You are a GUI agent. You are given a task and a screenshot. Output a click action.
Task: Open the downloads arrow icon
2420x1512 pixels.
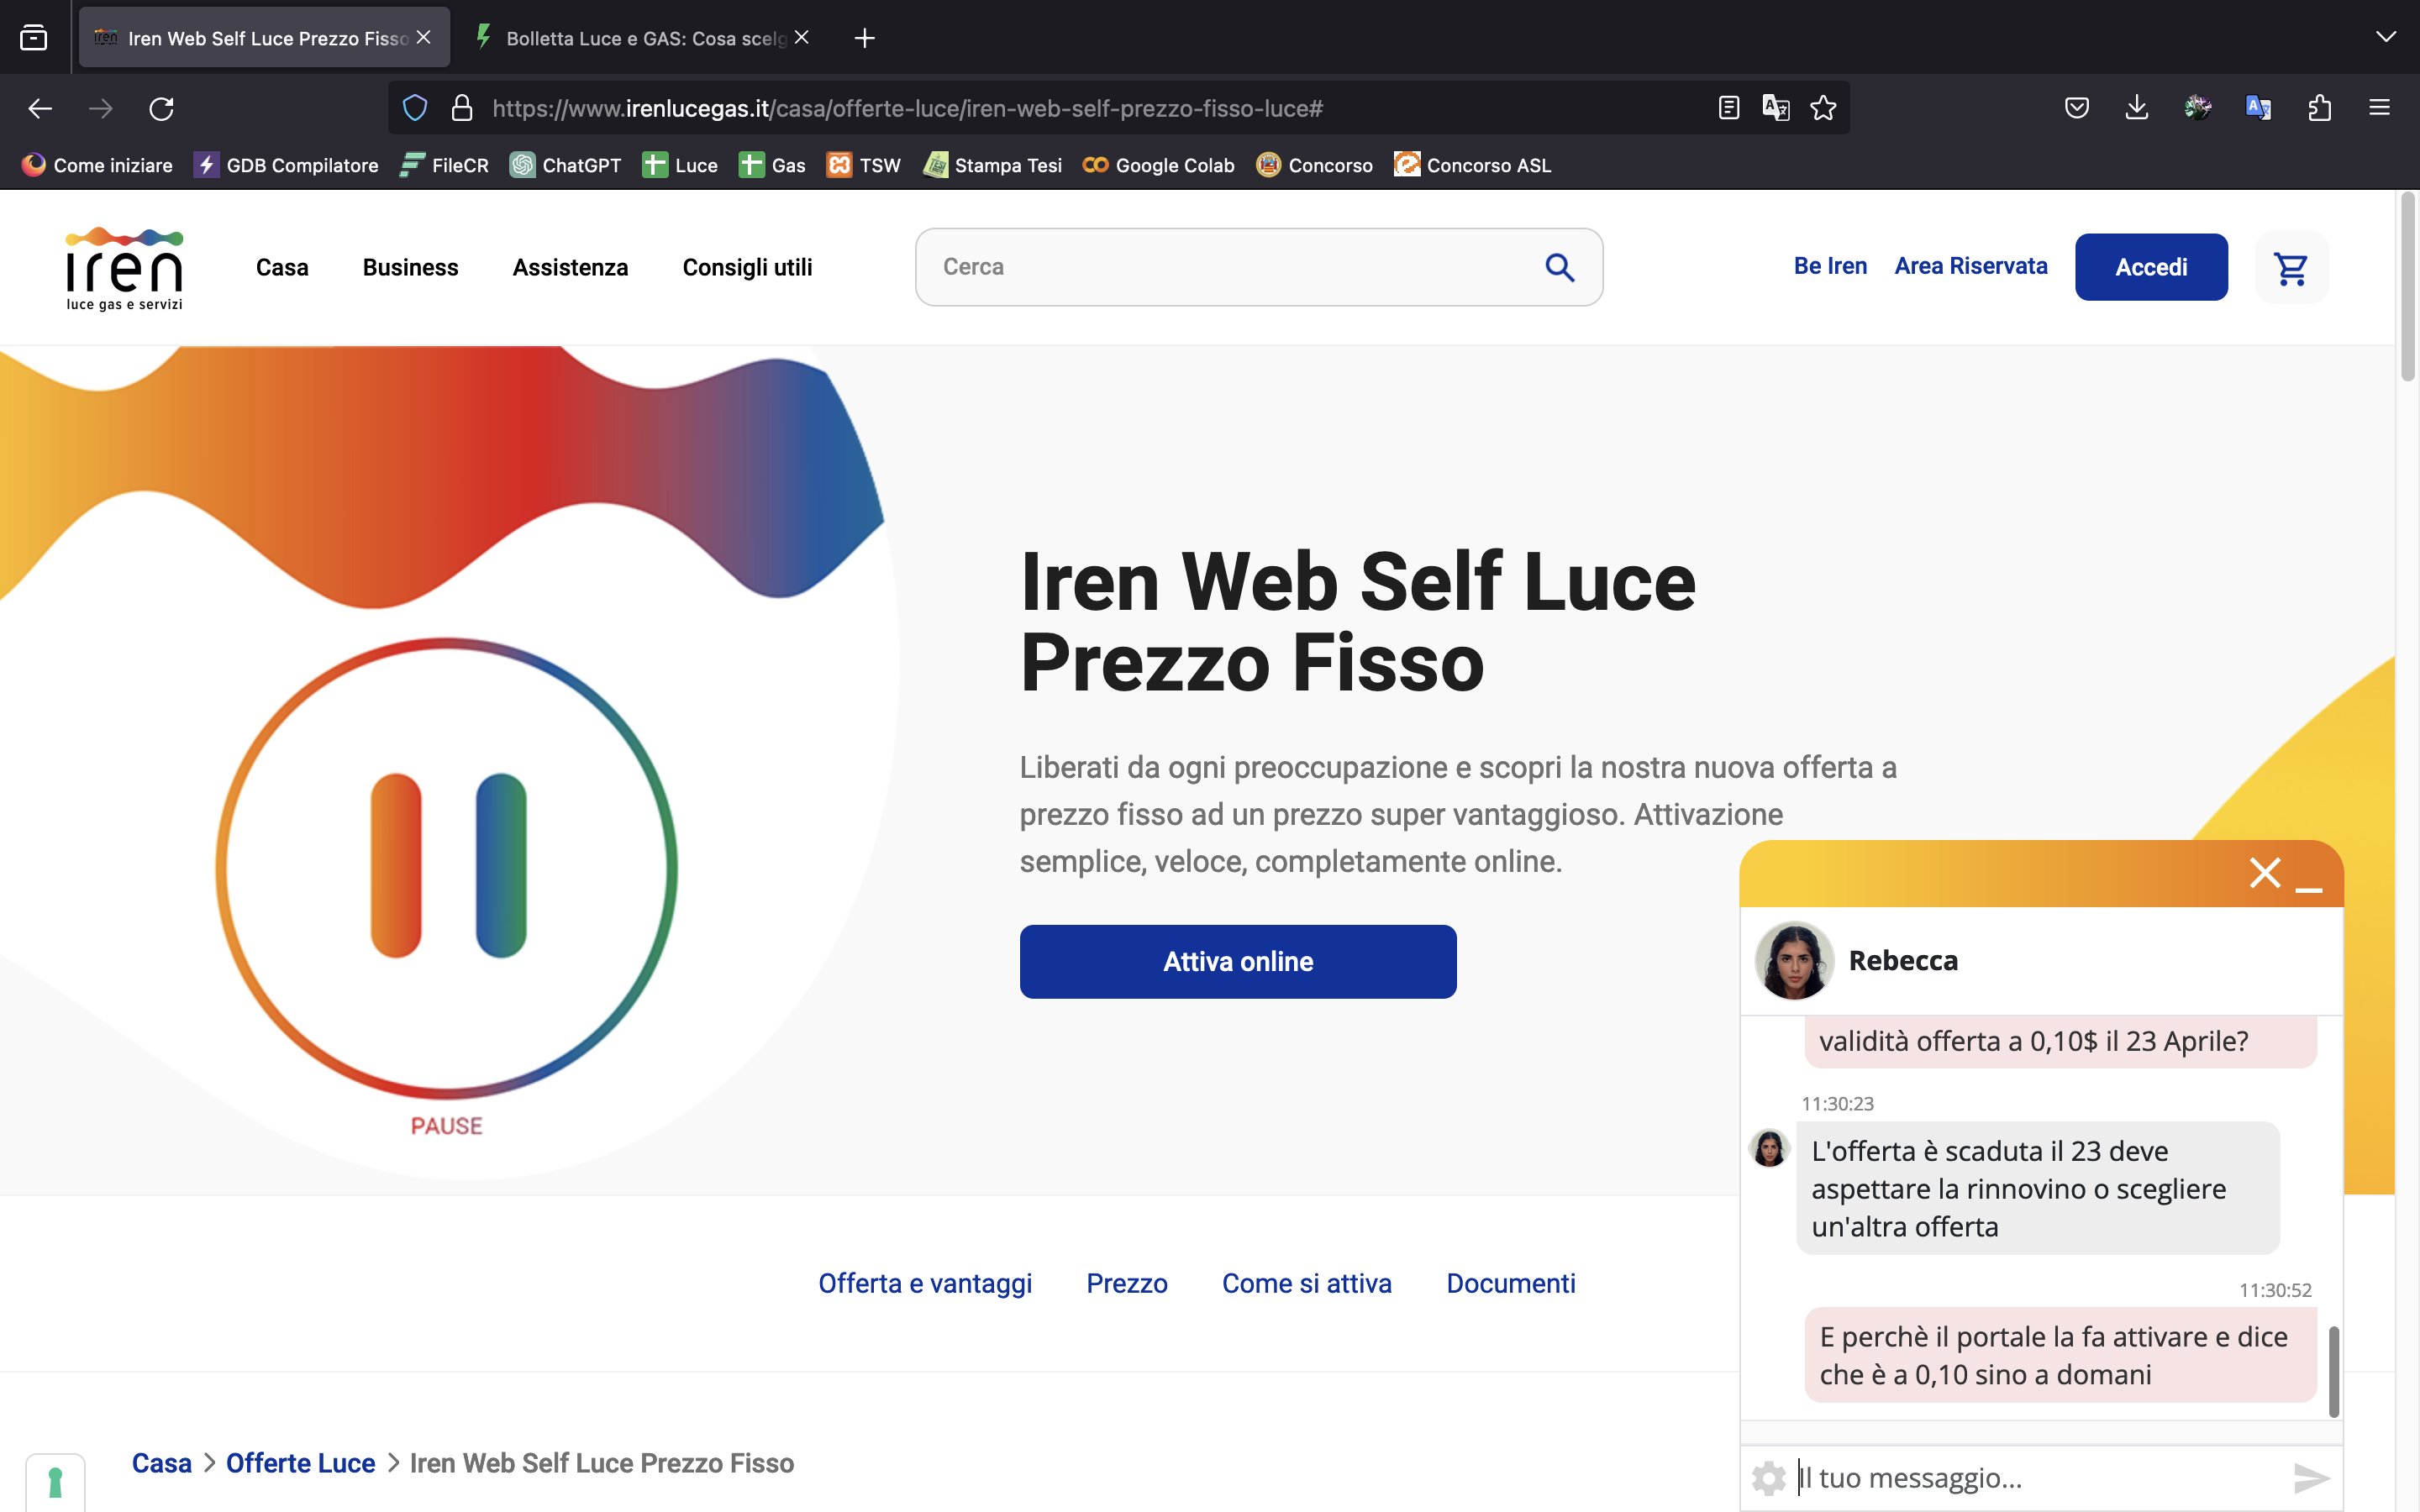click(x=2137, y=108)
